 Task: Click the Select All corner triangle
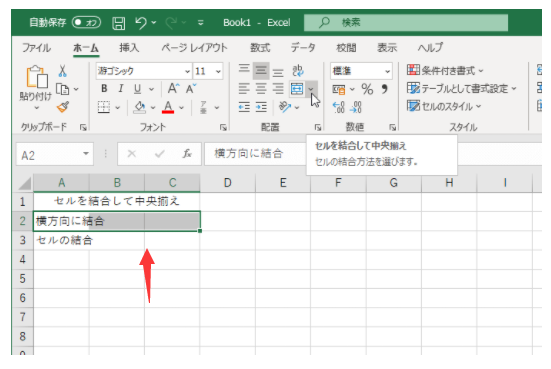click(x=25, y=183)
